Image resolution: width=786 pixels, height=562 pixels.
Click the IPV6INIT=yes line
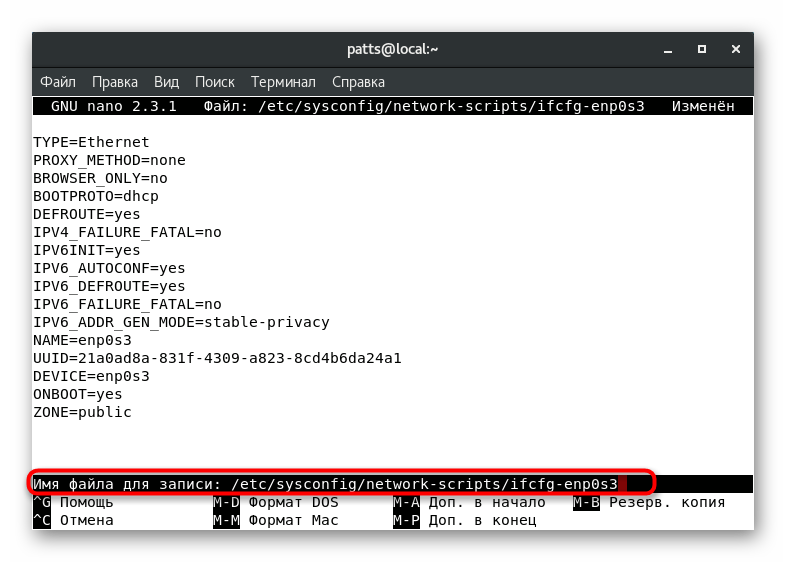[87, 250]
